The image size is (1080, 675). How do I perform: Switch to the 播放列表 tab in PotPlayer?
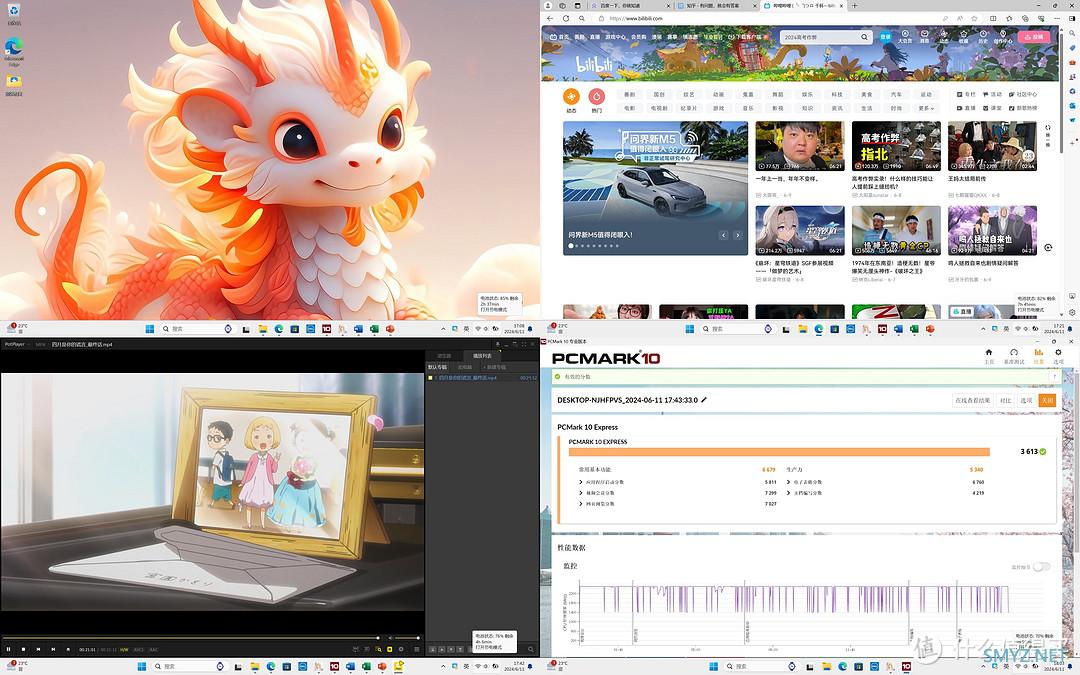point(482,355)
